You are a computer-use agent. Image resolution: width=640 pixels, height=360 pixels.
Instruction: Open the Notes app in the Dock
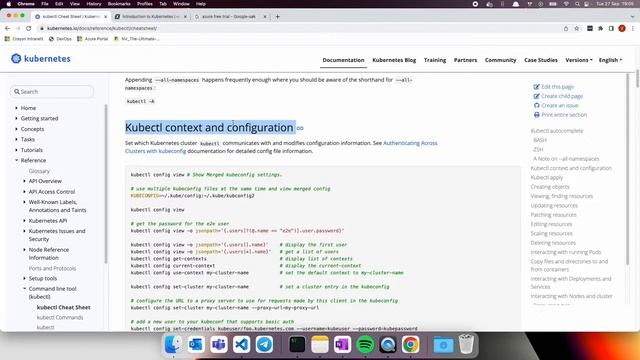tap(320, 344)
